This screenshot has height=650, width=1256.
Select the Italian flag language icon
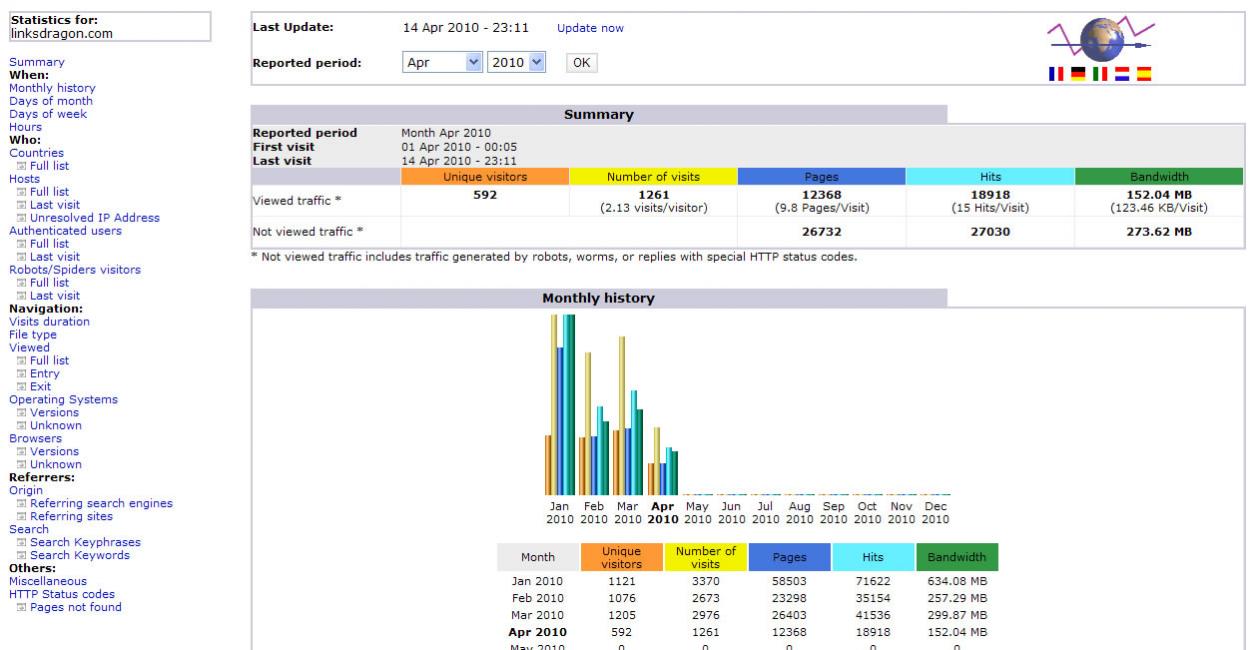tap(1099, 73)
